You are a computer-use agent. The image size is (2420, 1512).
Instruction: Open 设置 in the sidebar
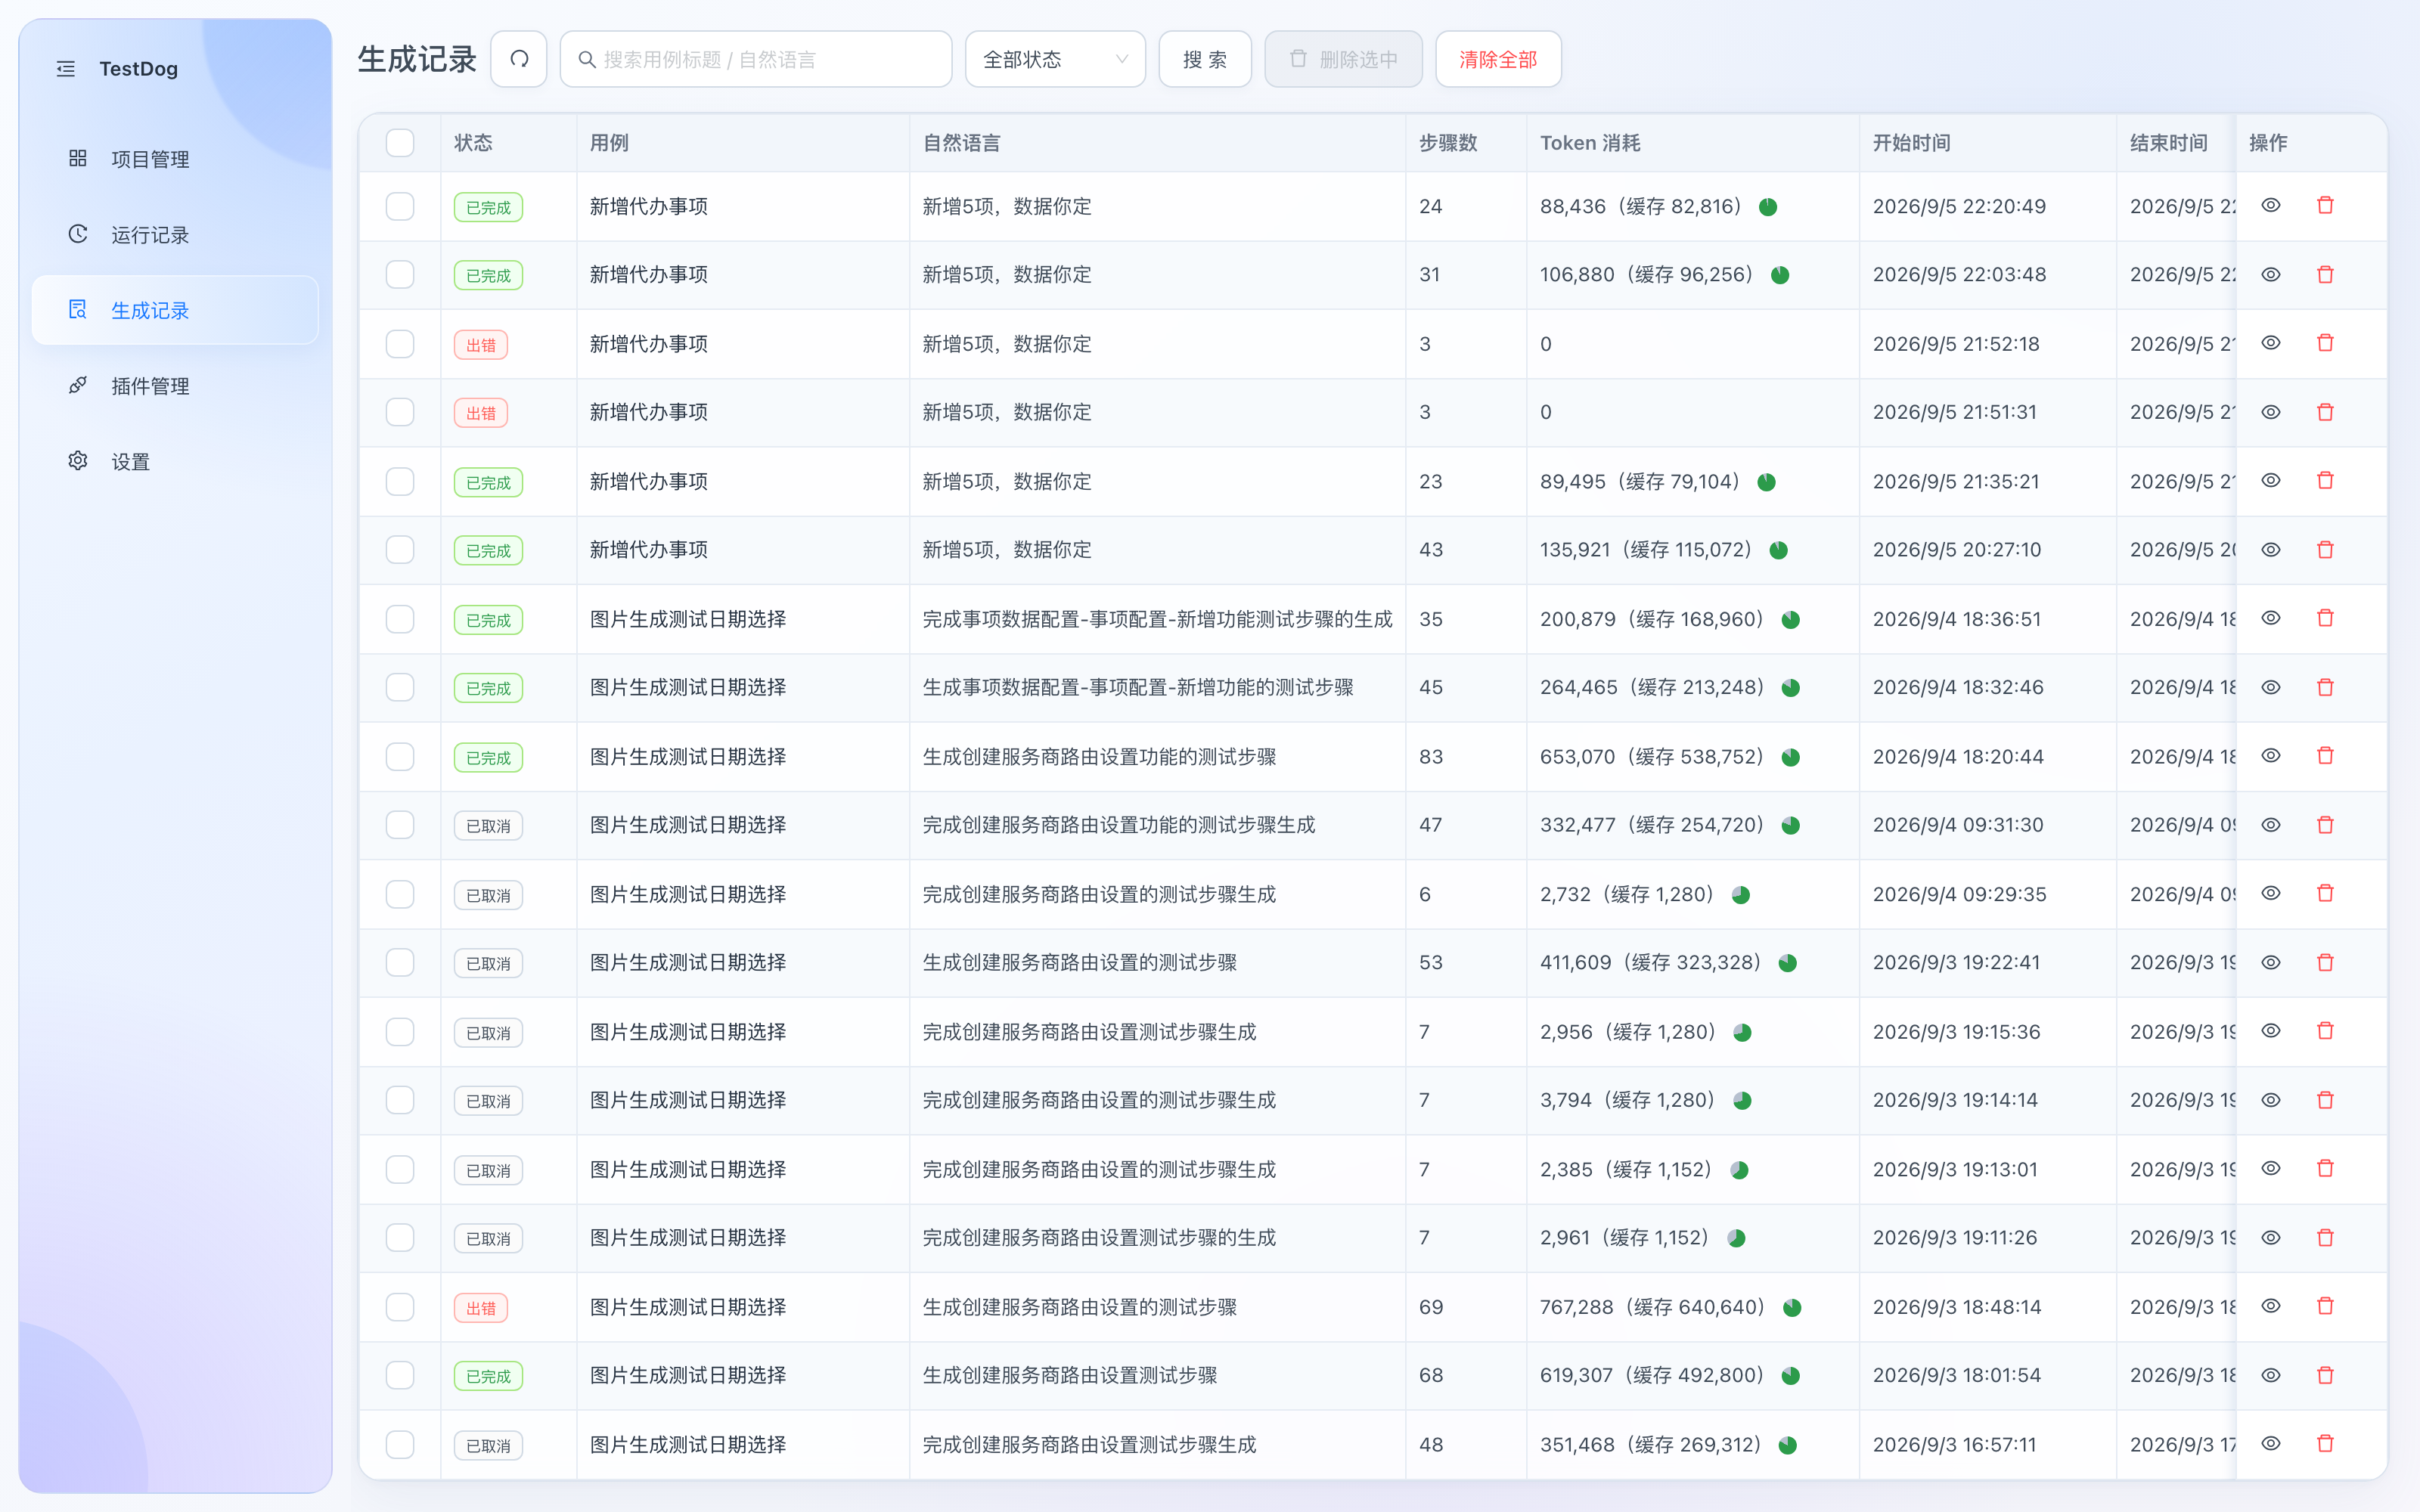pyautogui.click(x=175, y=462)
